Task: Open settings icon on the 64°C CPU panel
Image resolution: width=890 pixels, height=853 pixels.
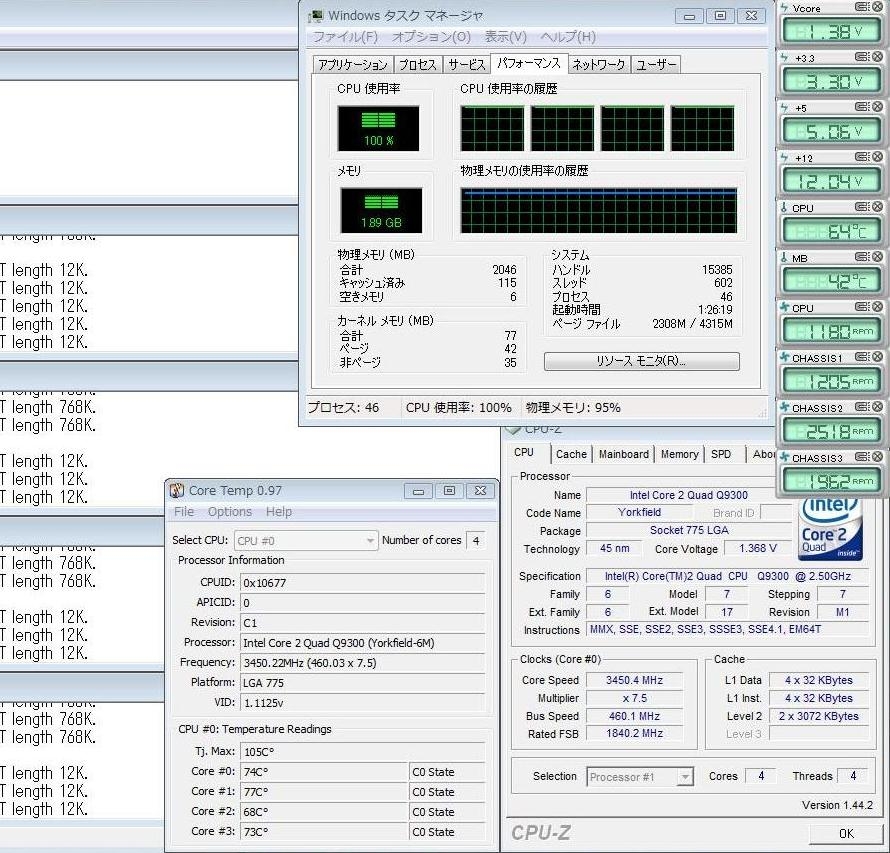Action: point(862,207)
